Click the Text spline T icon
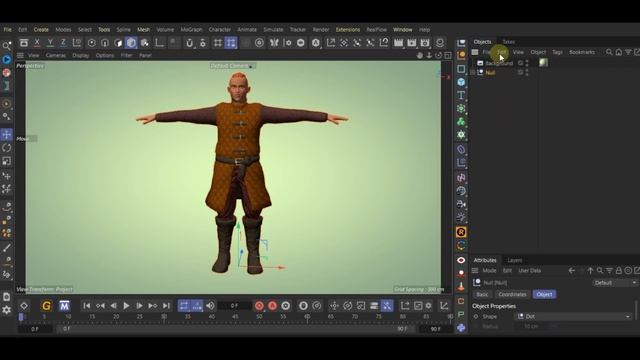The height and width of the screenshot is (360, 640). tap(461, 95)
